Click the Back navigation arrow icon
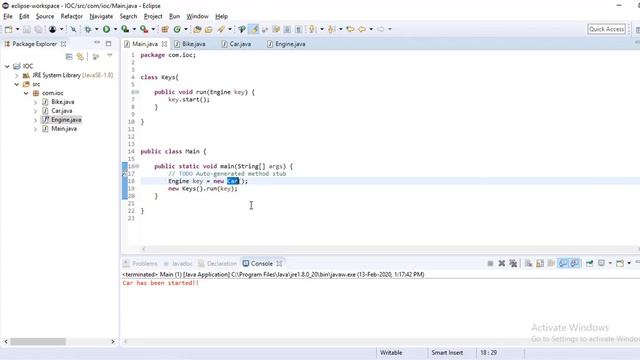 pos(362,29)
